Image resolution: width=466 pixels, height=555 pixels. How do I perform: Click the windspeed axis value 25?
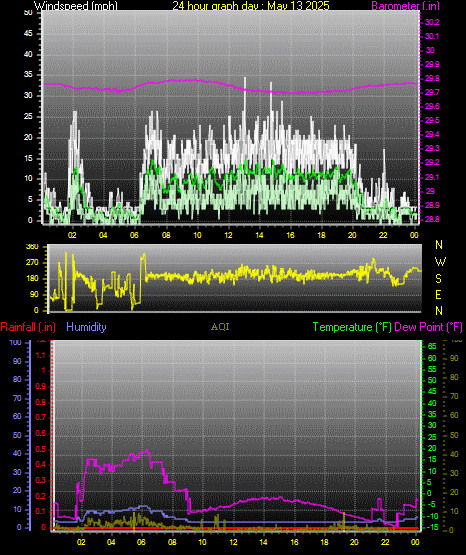pos(28,116)
